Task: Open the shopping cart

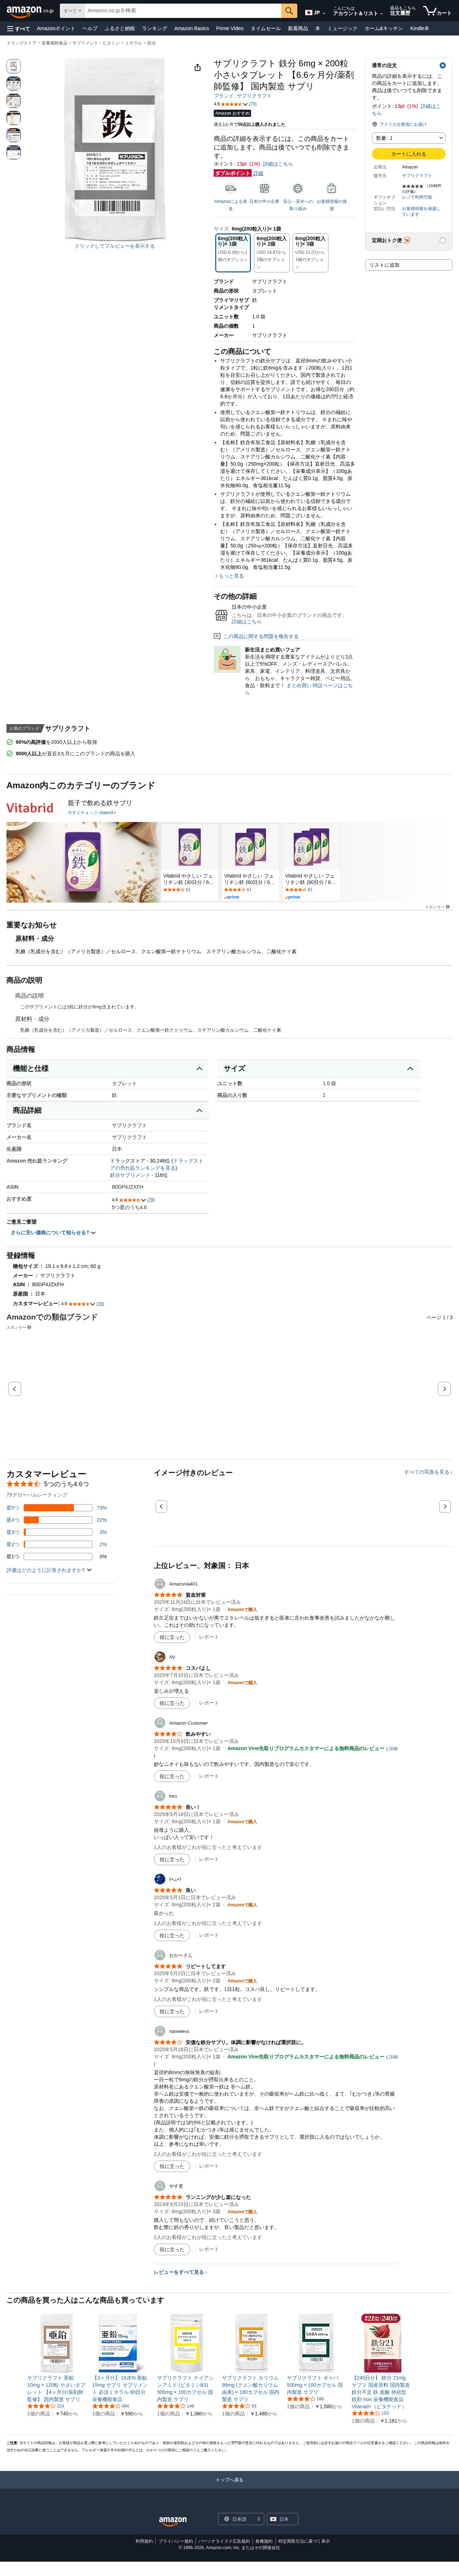Action: pos(437,11)
